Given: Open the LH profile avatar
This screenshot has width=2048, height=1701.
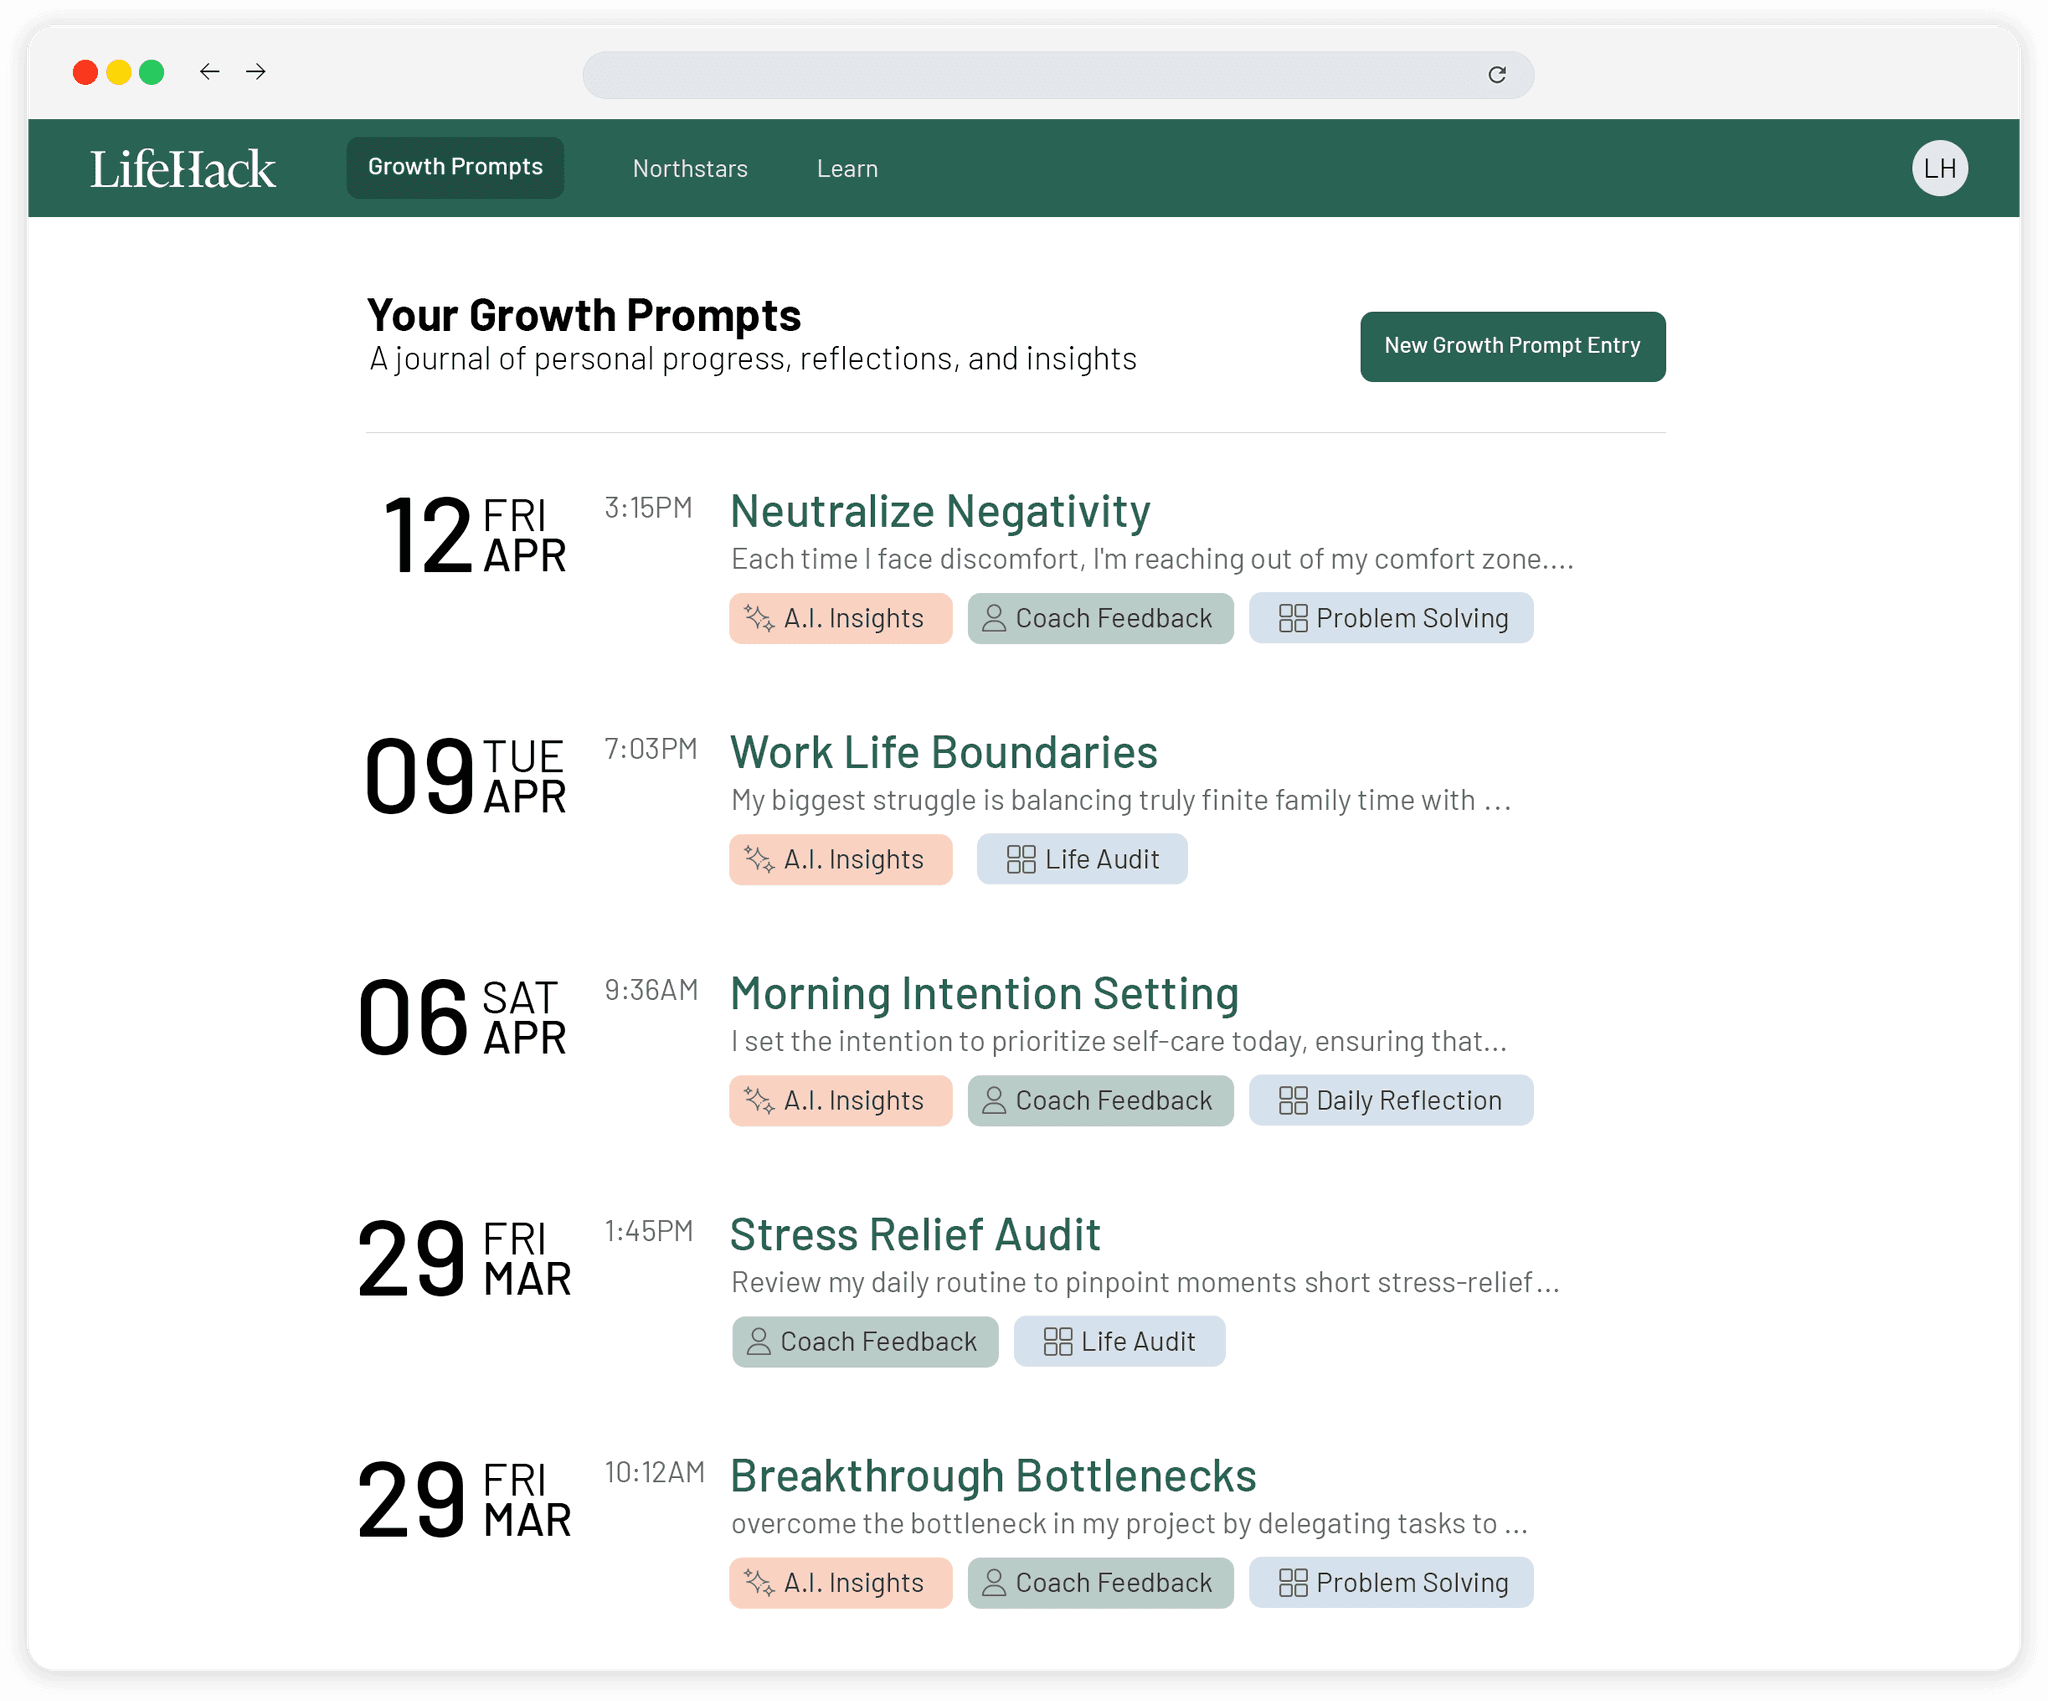Looking at the screenshot, I should pyautogui.click(x=1939, y=168).
